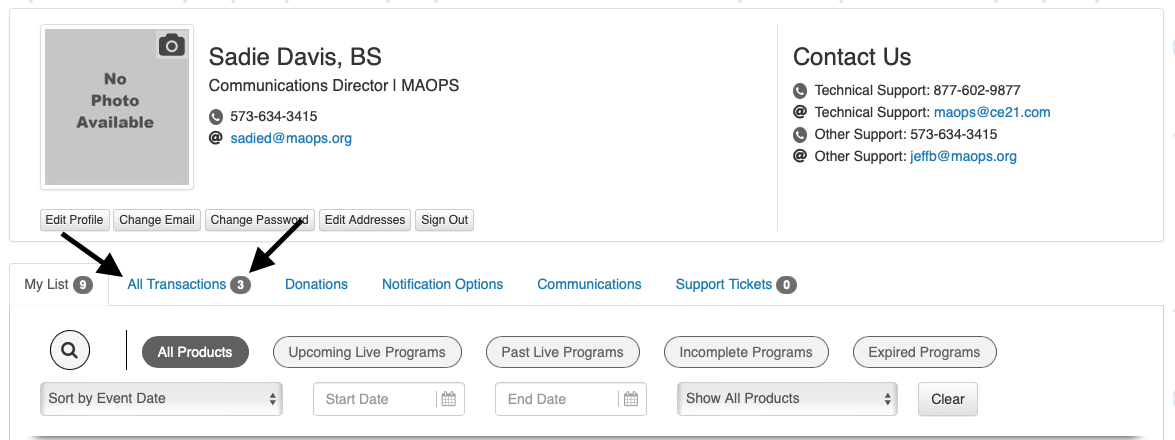Click the Start Date input field
1175x440 pixels.
(389, 399)
